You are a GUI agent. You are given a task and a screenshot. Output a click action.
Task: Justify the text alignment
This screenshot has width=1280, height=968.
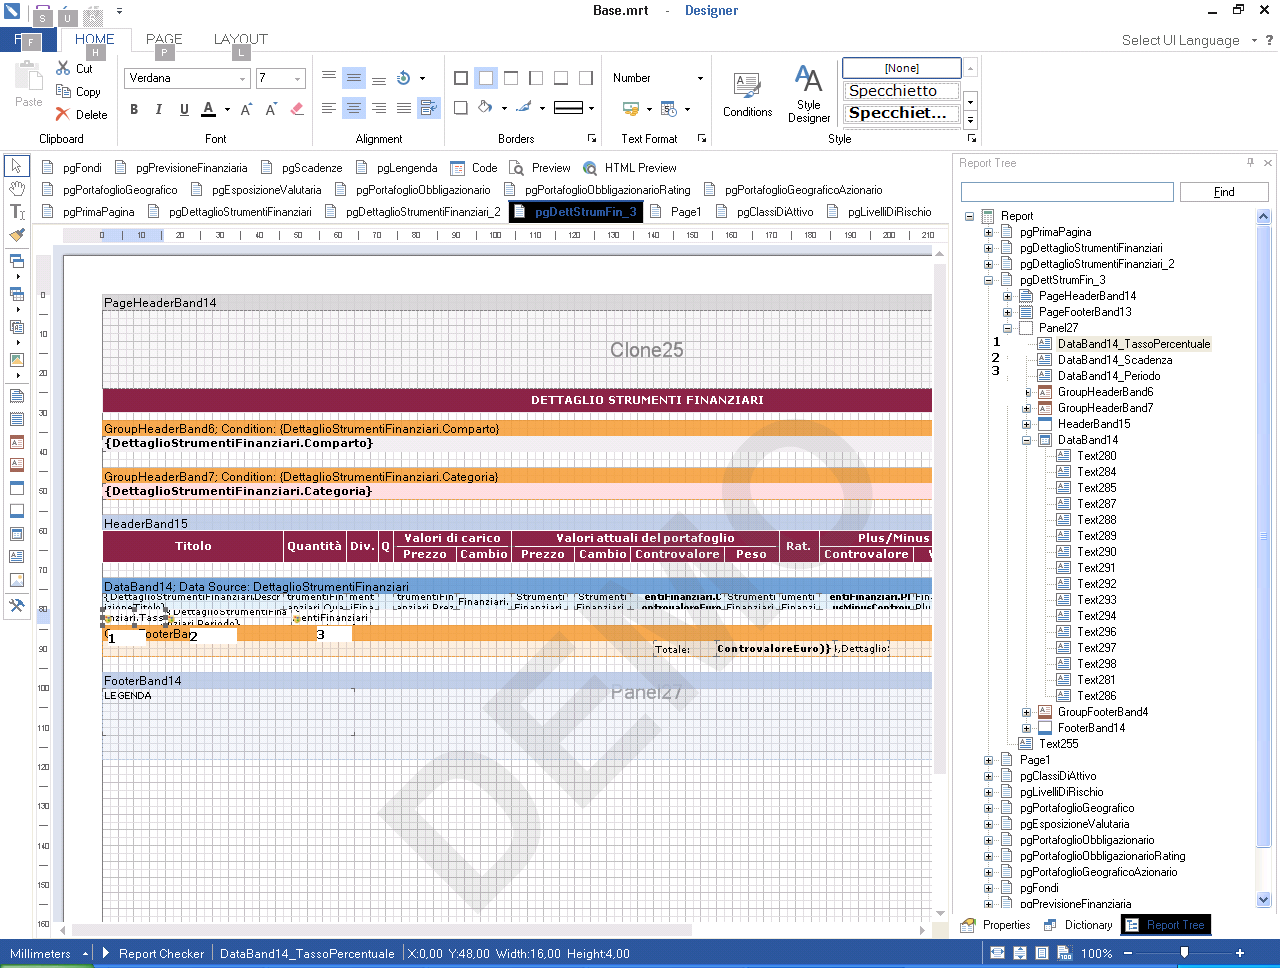[x=404, y=108]
